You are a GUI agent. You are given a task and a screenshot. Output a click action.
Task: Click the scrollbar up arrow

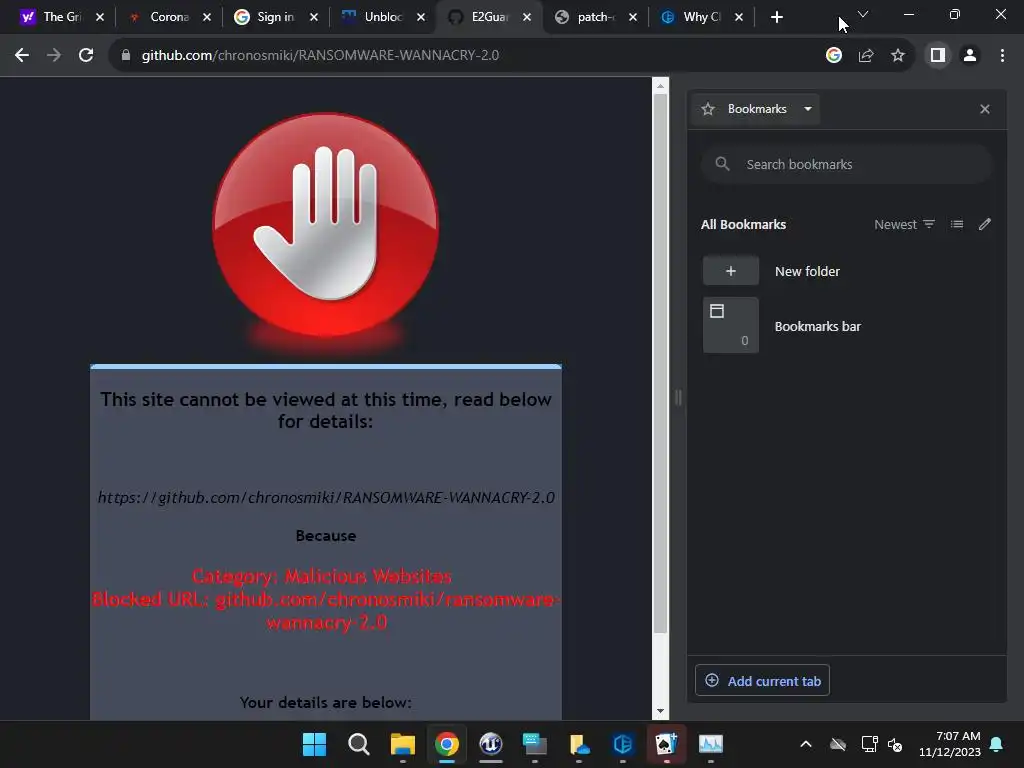click(x=660, y=86)
